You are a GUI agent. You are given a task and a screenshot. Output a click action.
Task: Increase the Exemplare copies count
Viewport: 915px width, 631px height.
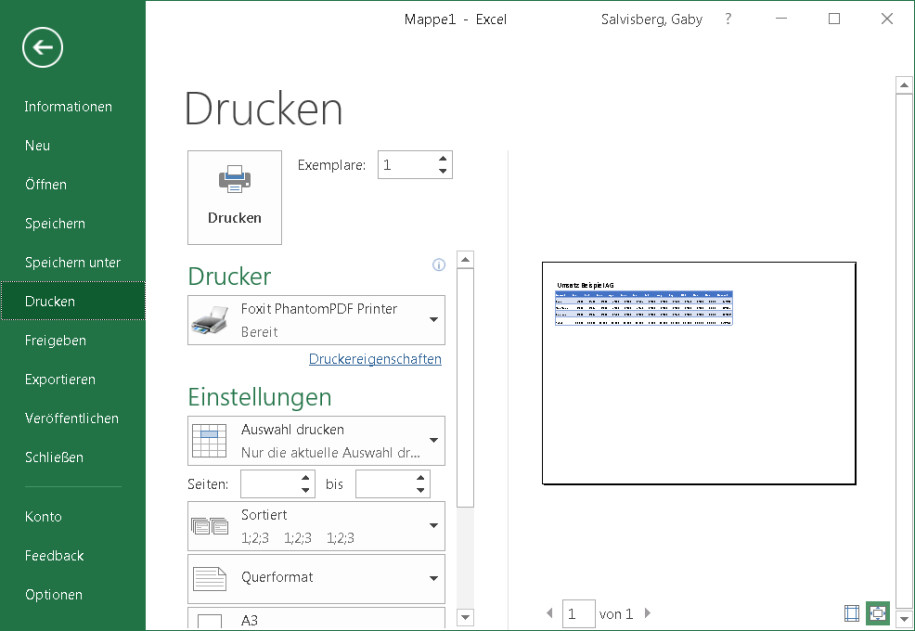click(x=443, y=159)
